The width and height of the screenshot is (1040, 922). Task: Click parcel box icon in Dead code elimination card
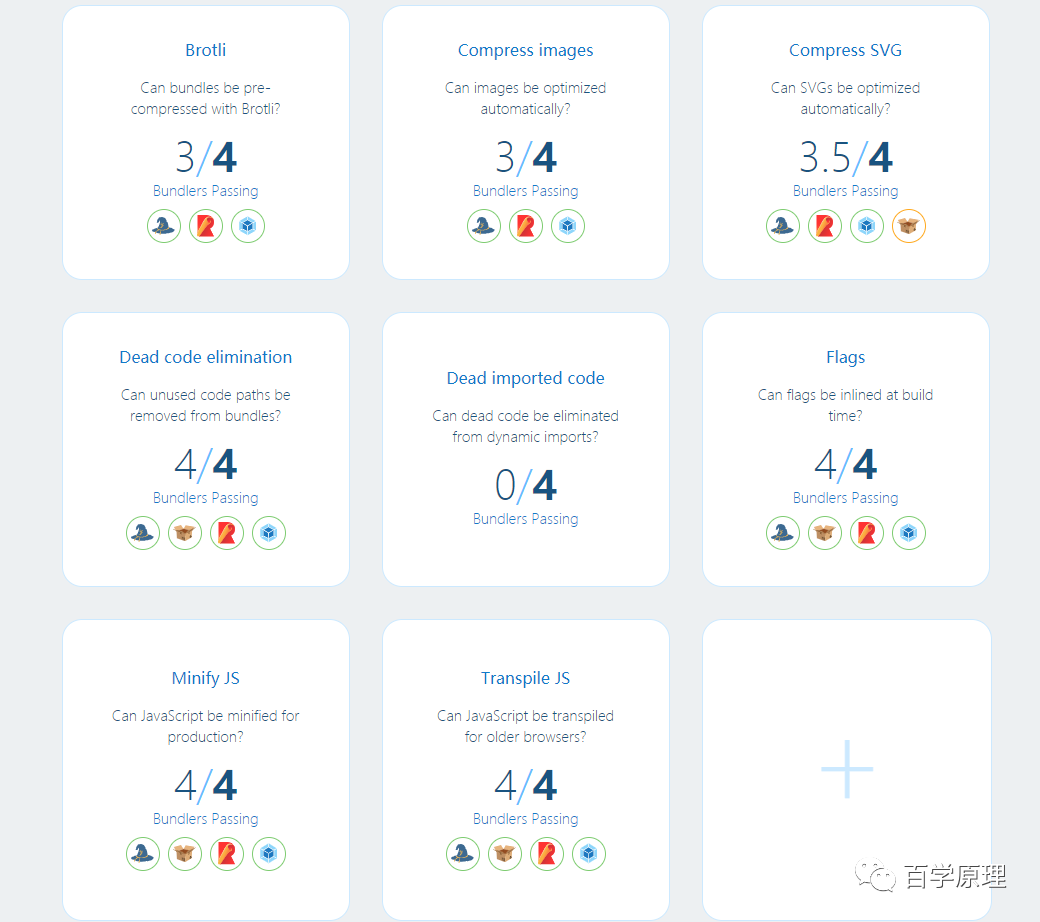184,533
